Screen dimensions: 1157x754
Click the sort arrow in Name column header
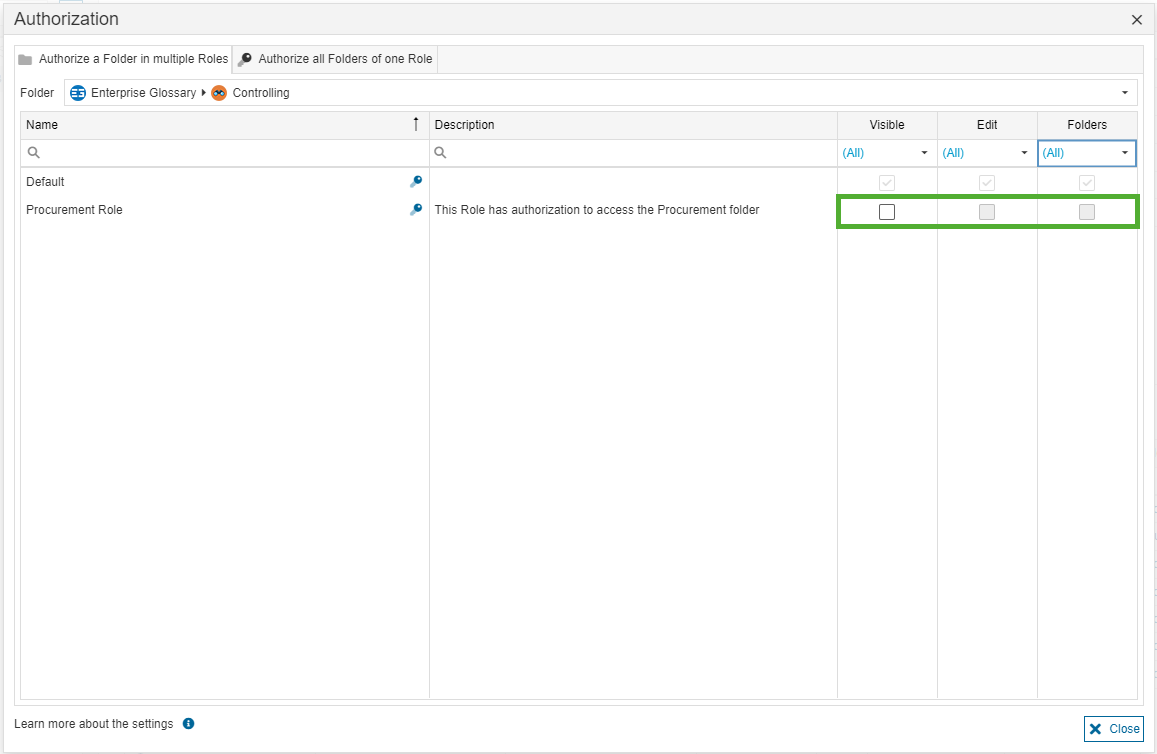pos(416,125)
